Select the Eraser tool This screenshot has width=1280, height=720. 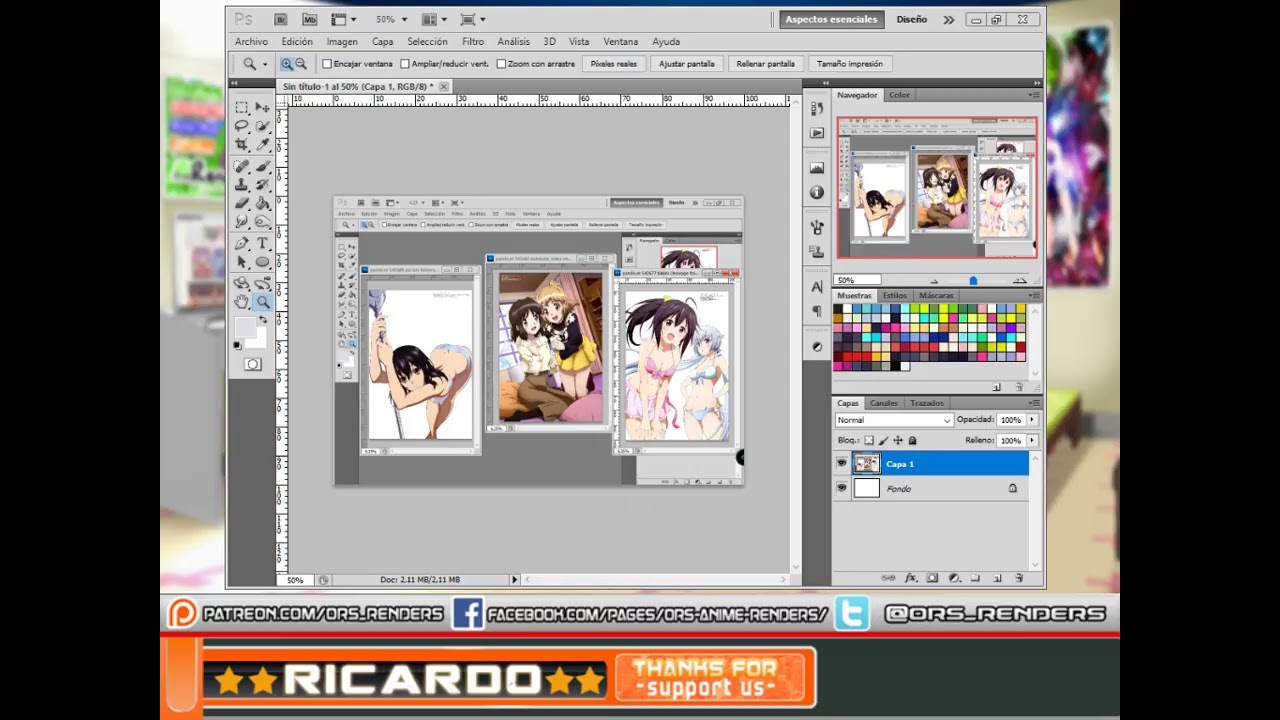point(242,204)
